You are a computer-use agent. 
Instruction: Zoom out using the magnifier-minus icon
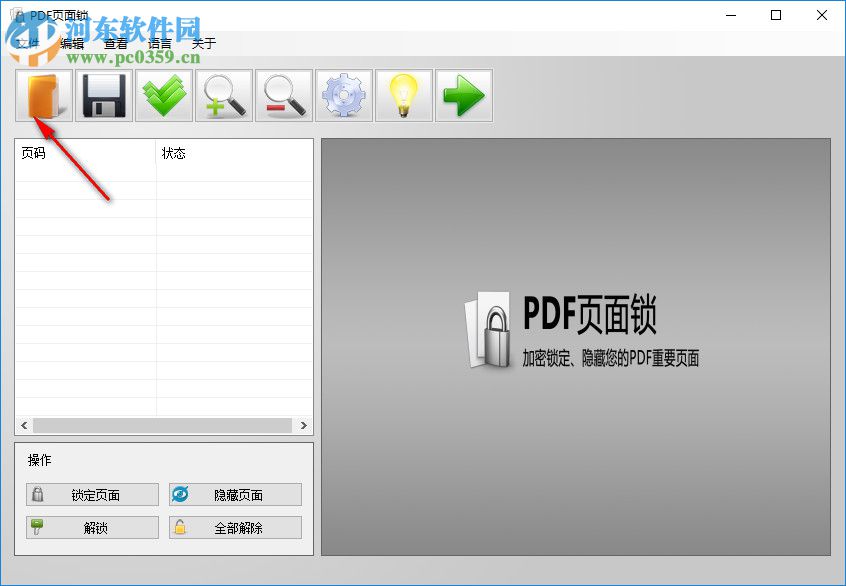pos(283,95)
